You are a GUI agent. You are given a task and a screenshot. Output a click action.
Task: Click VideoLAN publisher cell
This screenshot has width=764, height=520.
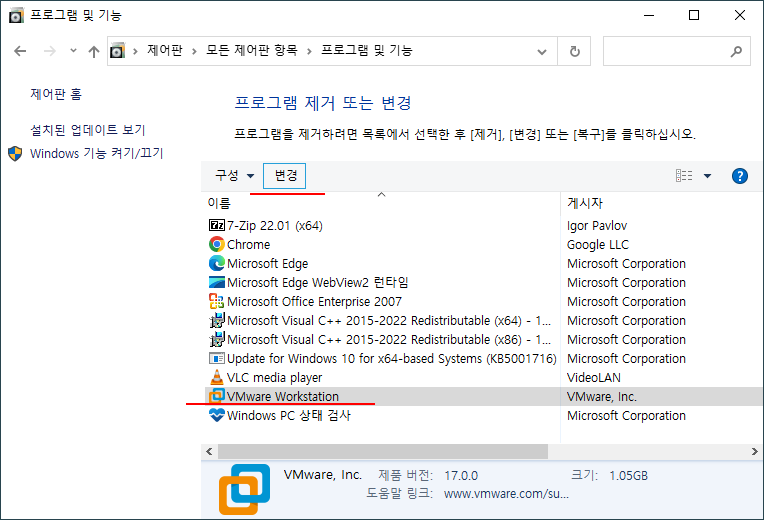593,378
